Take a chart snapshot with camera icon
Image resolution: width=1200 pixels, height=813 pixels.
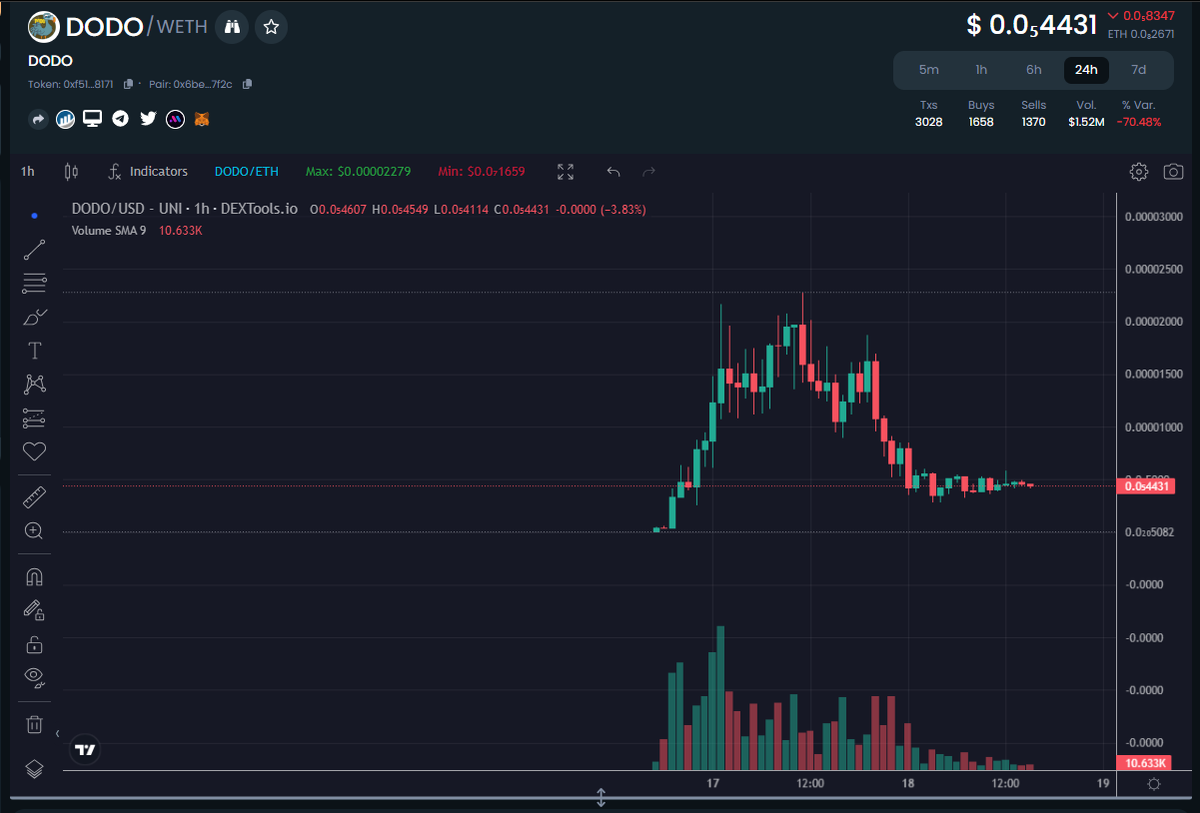tap(1173, 172)
